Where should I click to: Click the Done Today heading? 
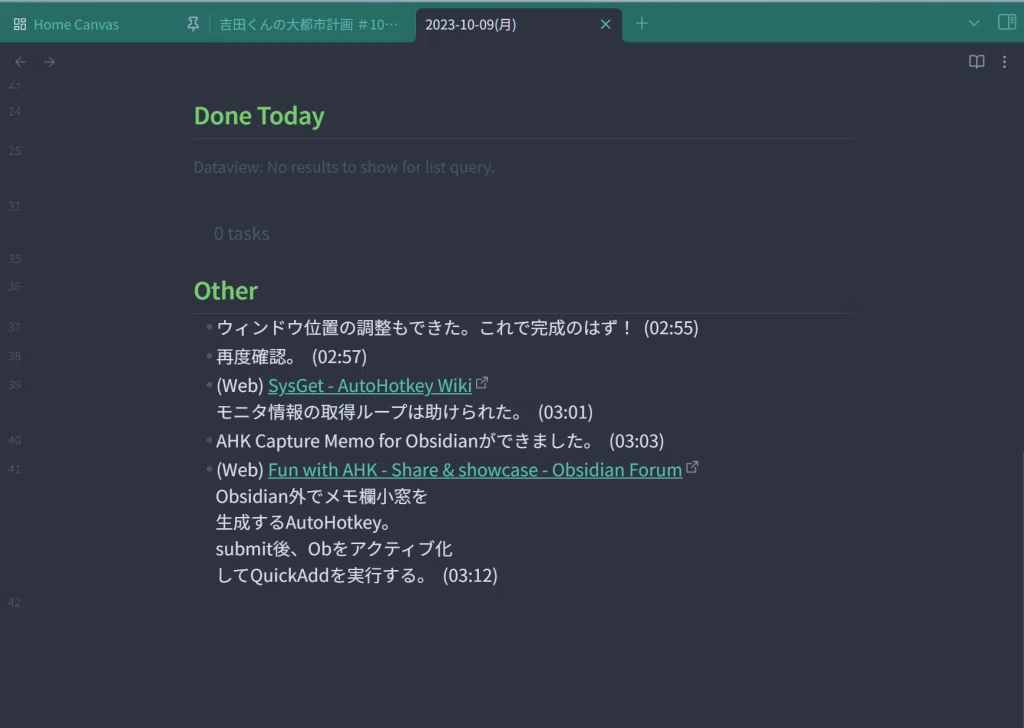click(259, 116)
